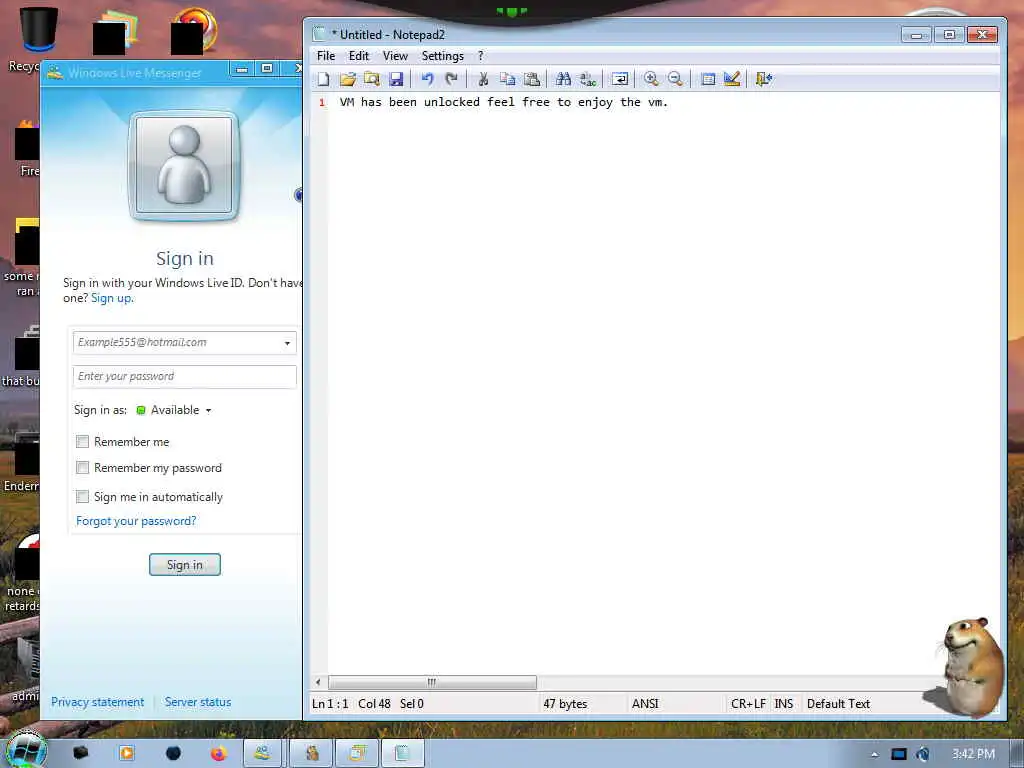Open the Edit menu in Notepad2
Viewport: 1024px width, 768px height.
[x=359, y=56]
